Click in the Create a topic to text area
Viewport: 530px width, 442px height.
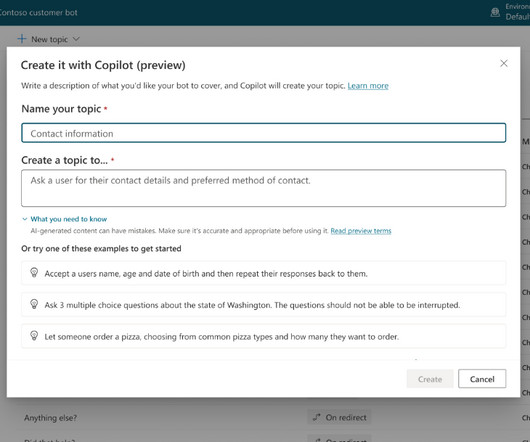pyautogui.click(x=264, y=188)
